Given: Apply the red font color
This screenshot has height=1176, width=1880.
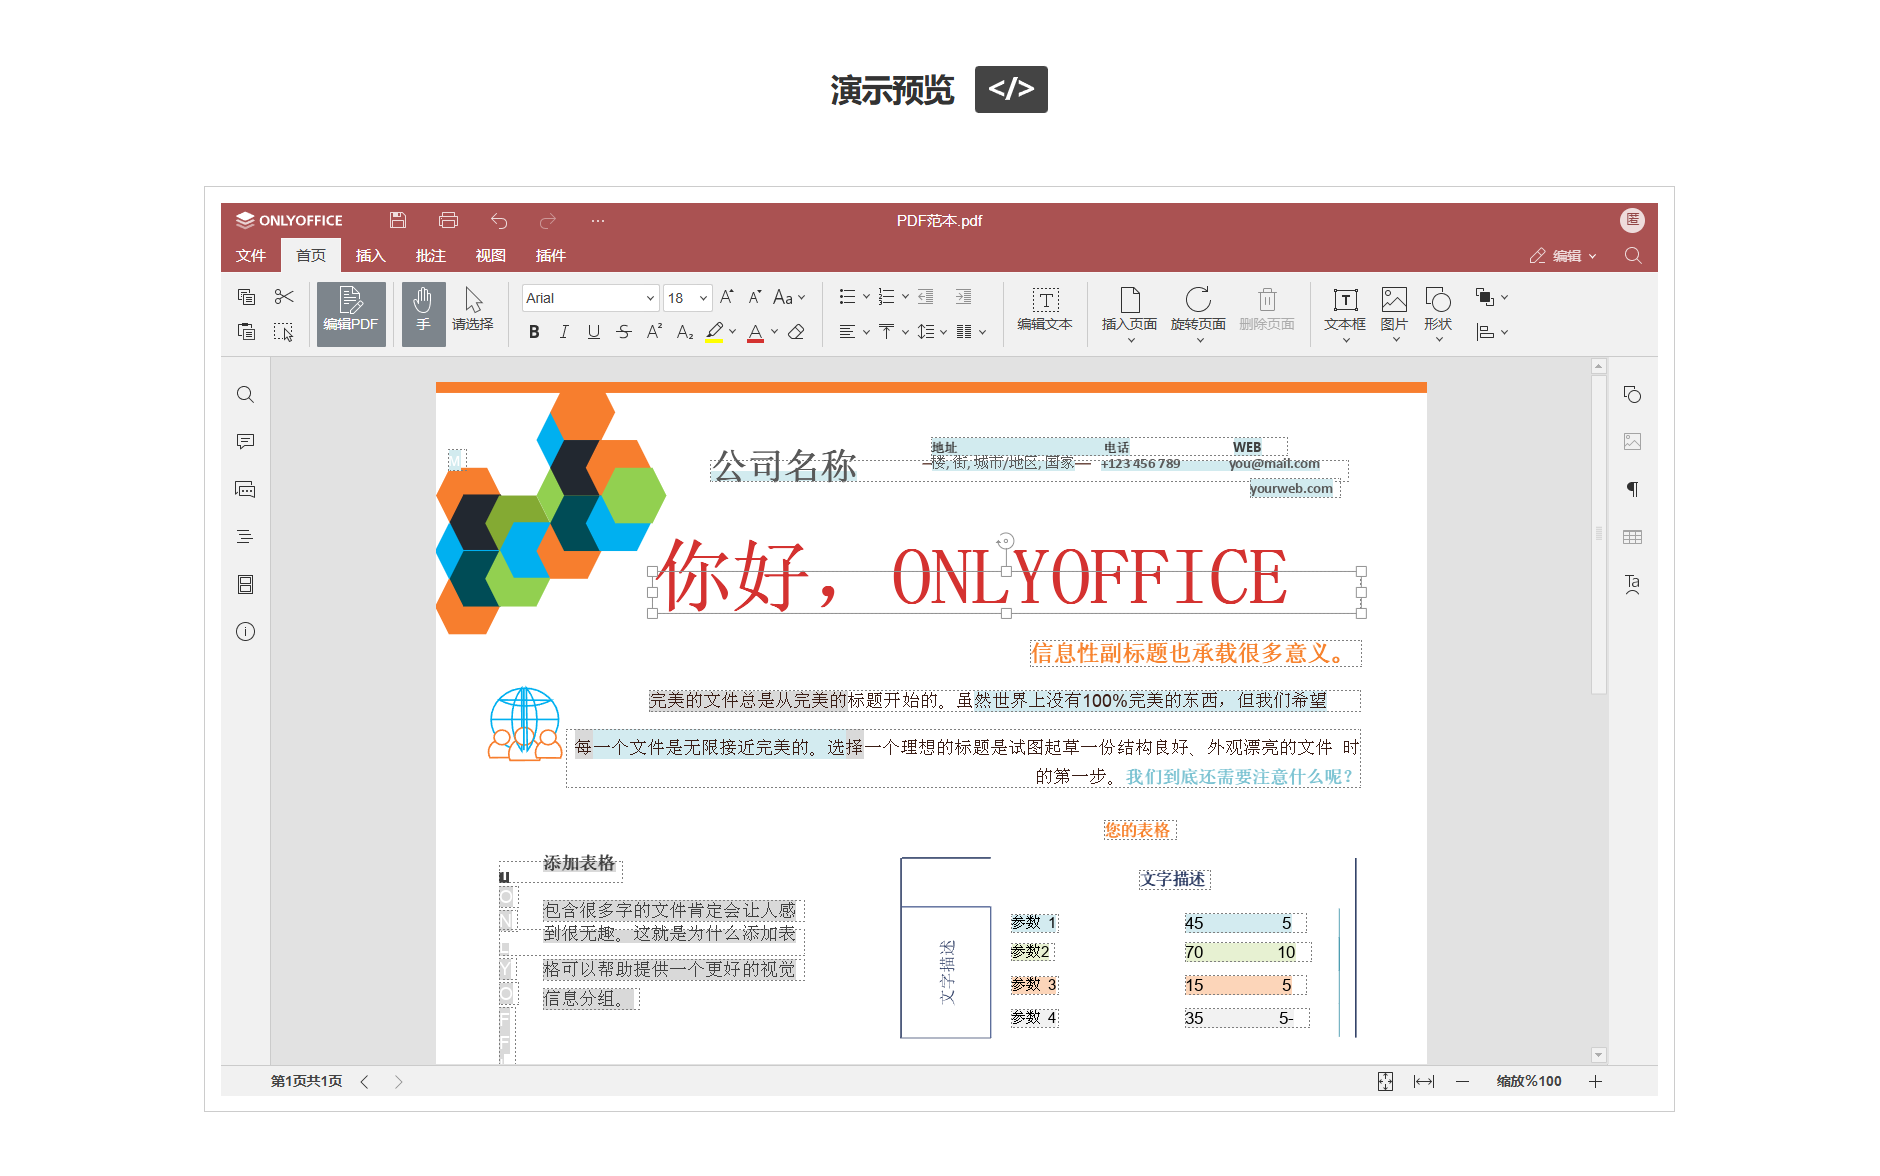Looking at the screenshot, I should click(756, 333).
